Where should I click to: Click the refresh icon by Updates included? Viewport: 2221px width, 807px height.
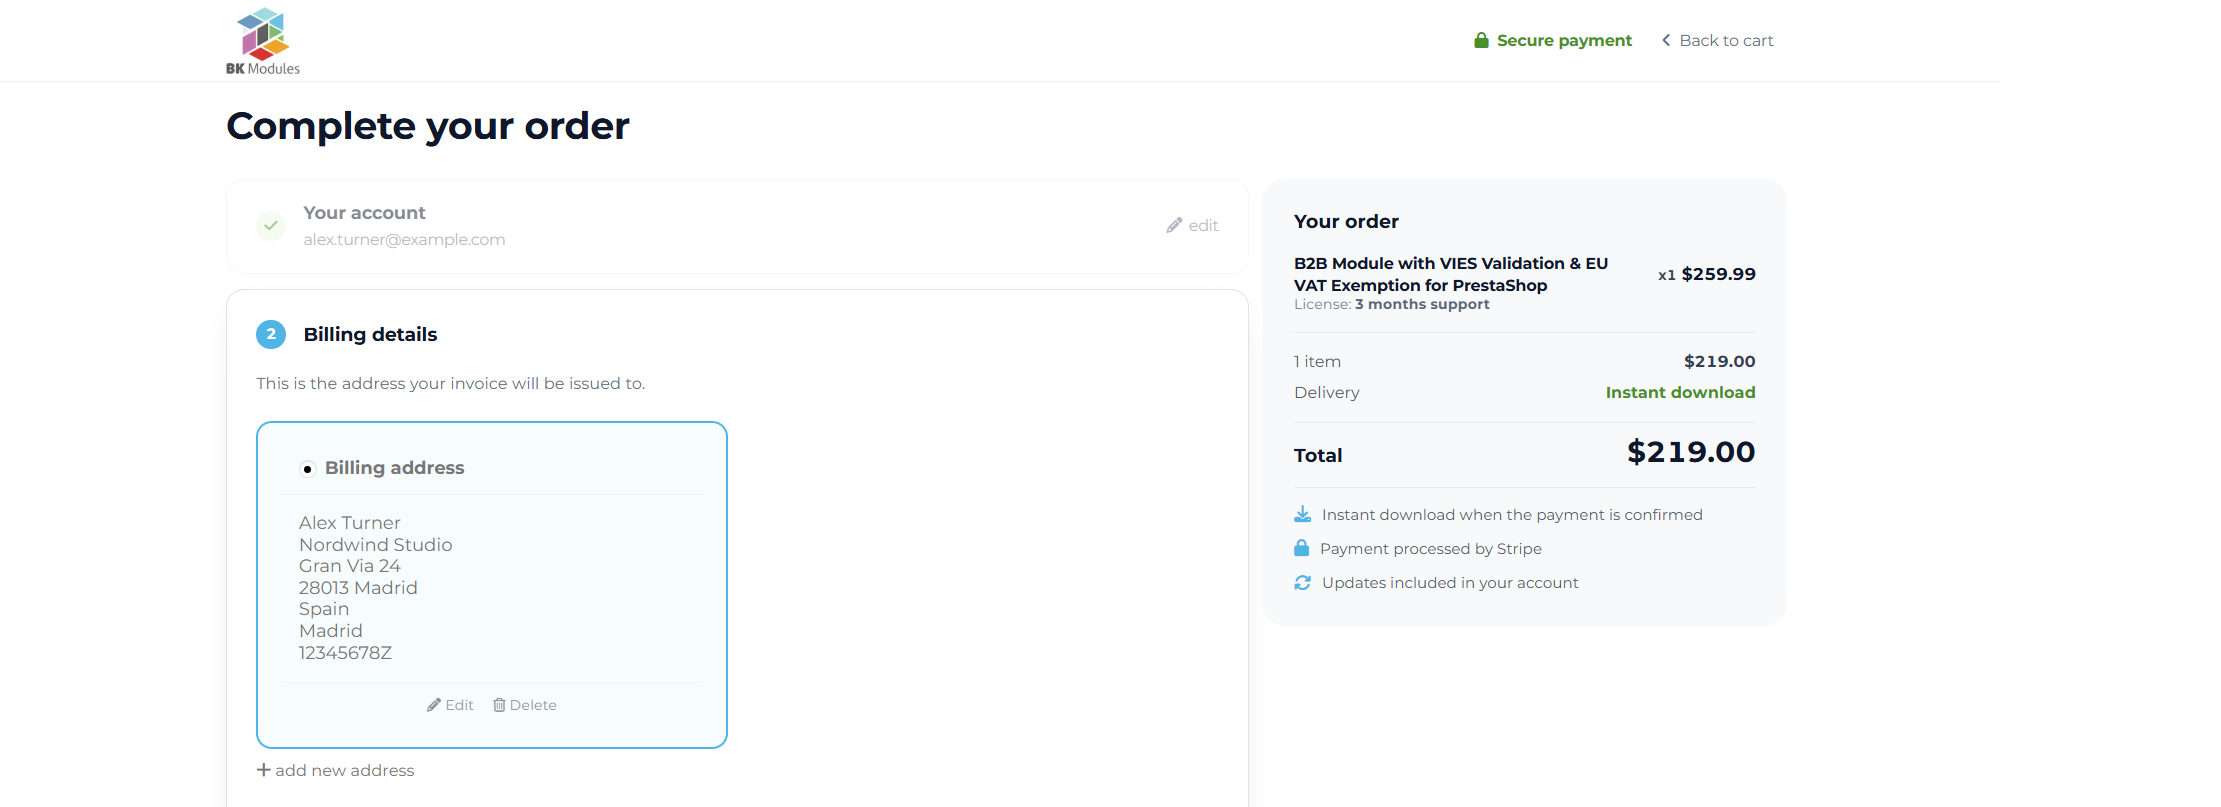[1303, 582]
